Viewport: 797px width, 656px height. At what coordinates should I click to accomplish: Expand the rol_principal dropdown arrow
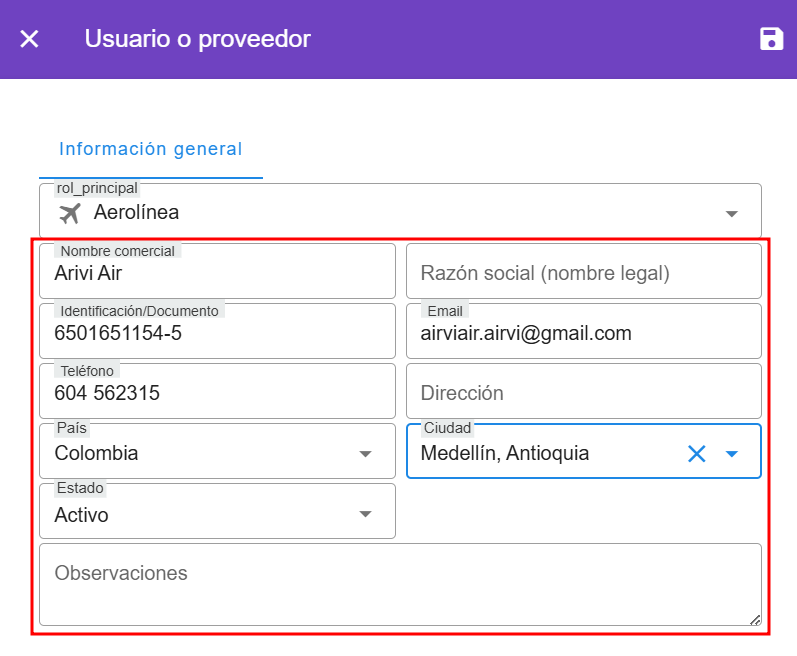click(x=731, y=214)
